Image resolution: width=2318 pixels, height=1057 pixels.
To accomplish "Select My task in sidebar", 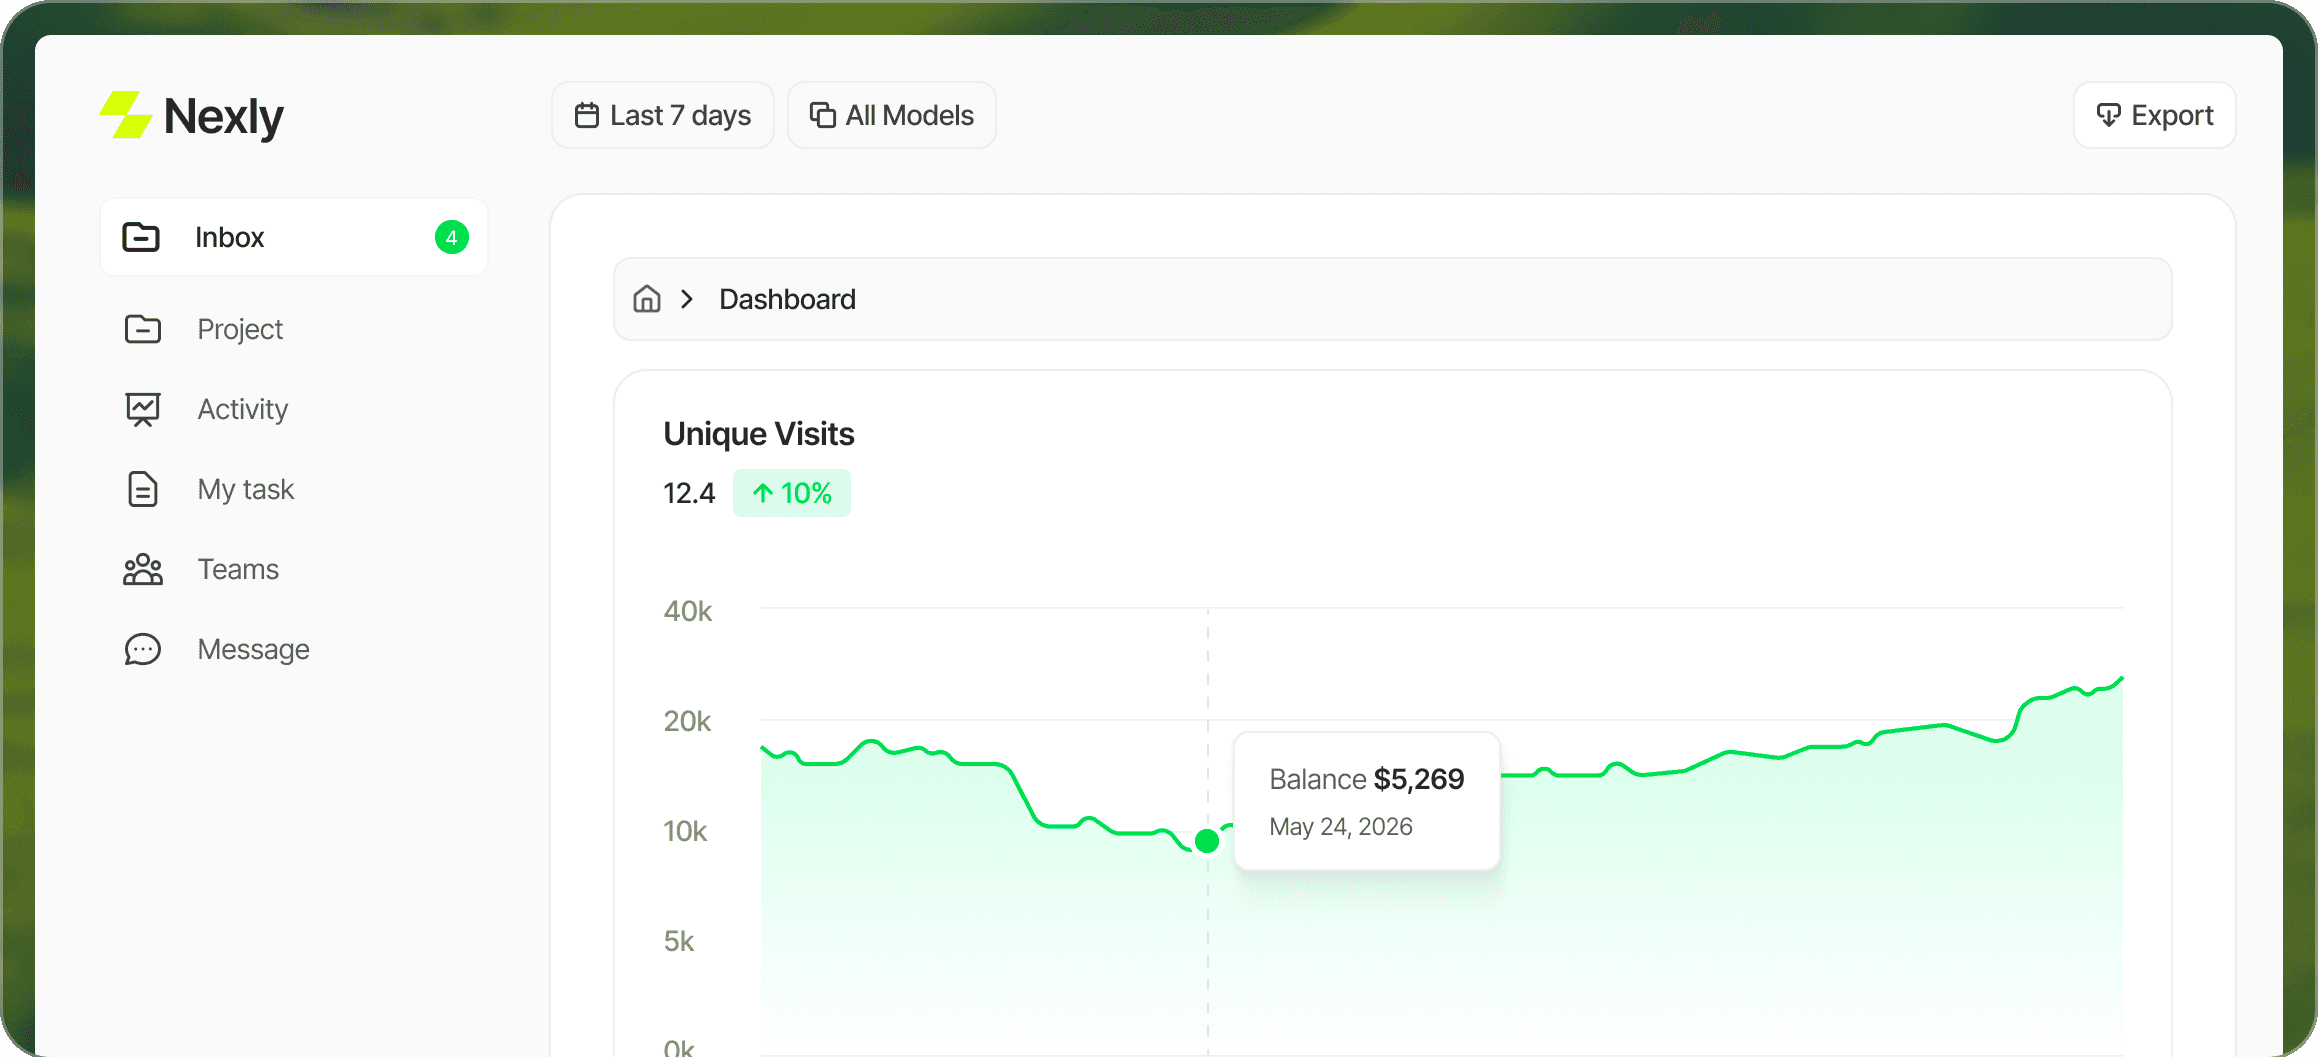I will coord(246,489).
